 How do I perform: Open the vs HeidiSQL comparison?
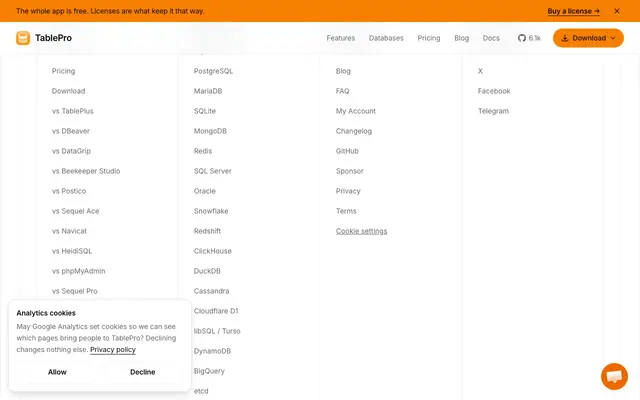pyautogui.click(x=72, y=251)
